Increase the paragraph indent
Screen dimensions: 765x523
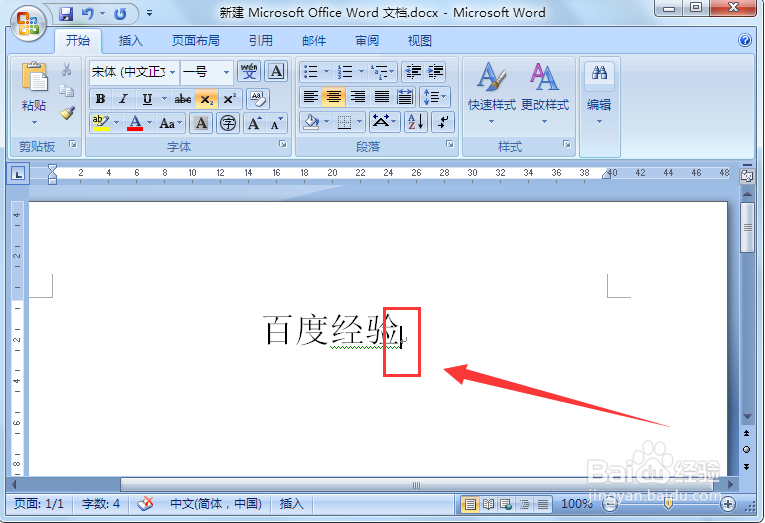435,72
